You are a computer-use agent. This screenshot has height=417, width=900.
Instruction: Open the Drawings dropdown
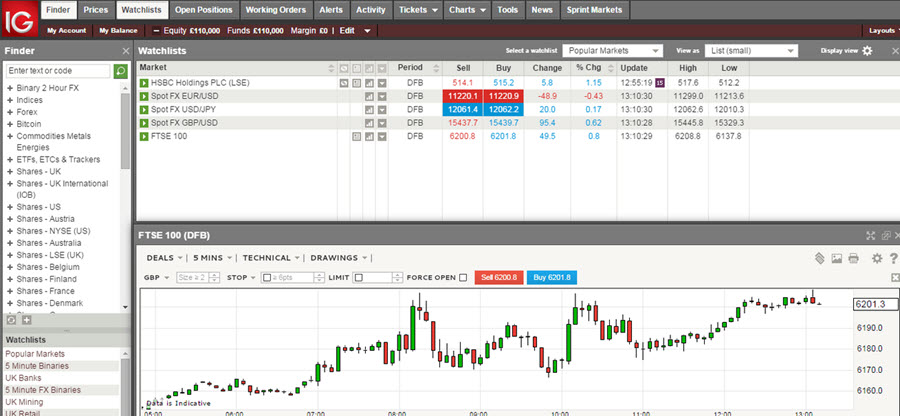click(x=339, y=258)
